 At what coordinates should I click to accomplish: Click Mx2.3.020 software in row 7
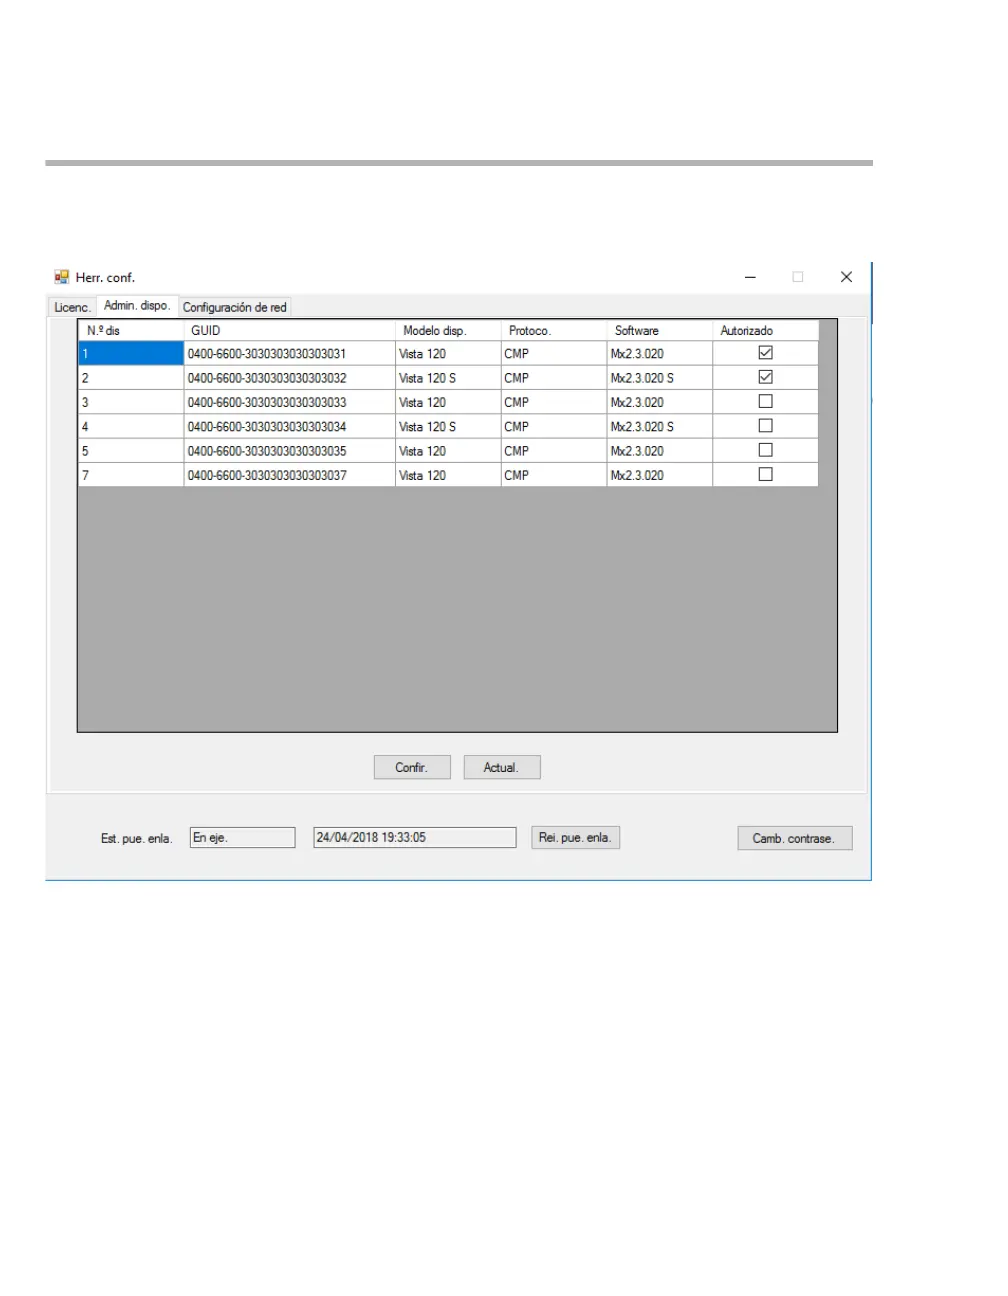click(660, 475)
